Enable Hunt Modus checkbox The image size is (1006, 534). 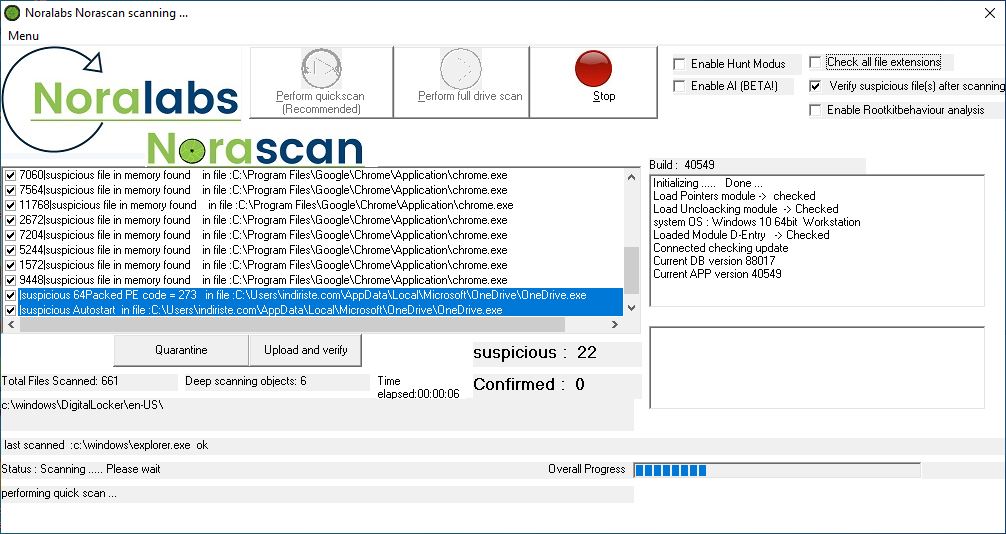pos(679,64)
